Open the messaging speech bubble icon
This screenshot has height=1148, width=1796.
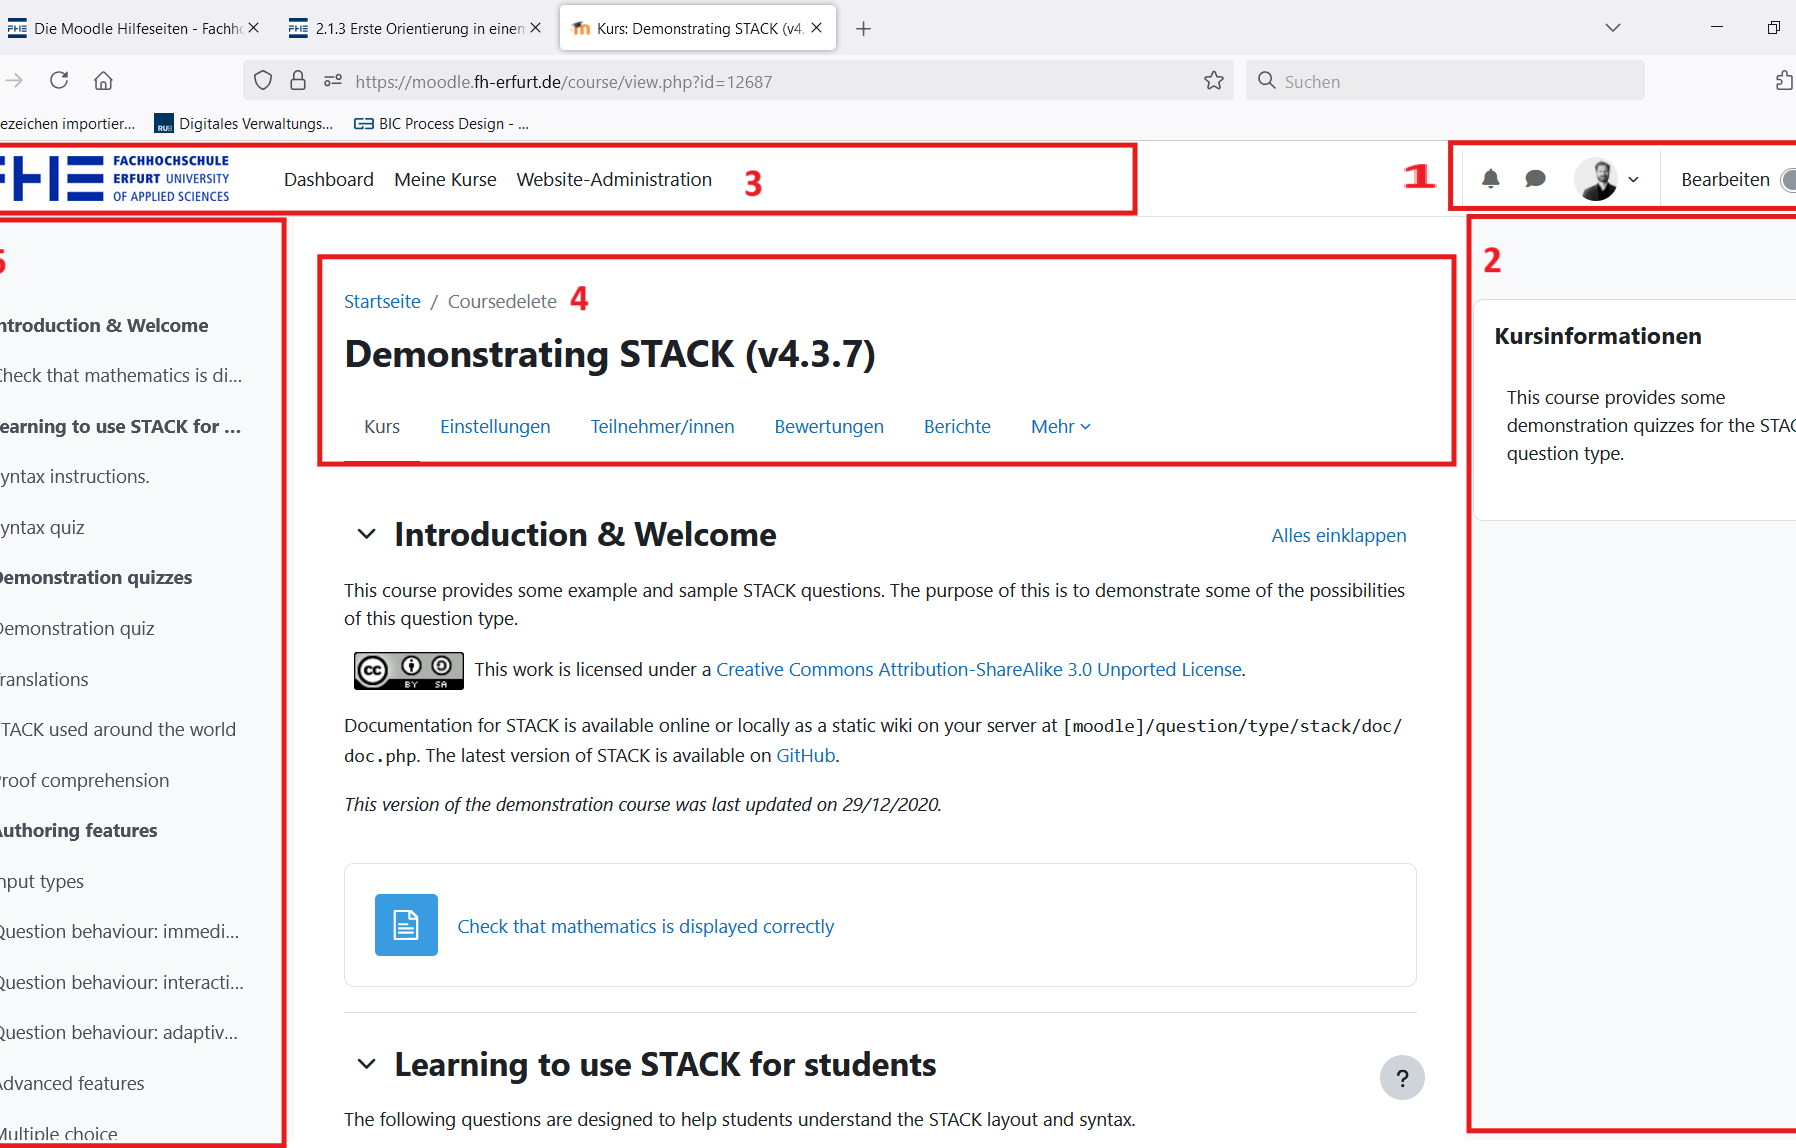tap(1535, 179)
